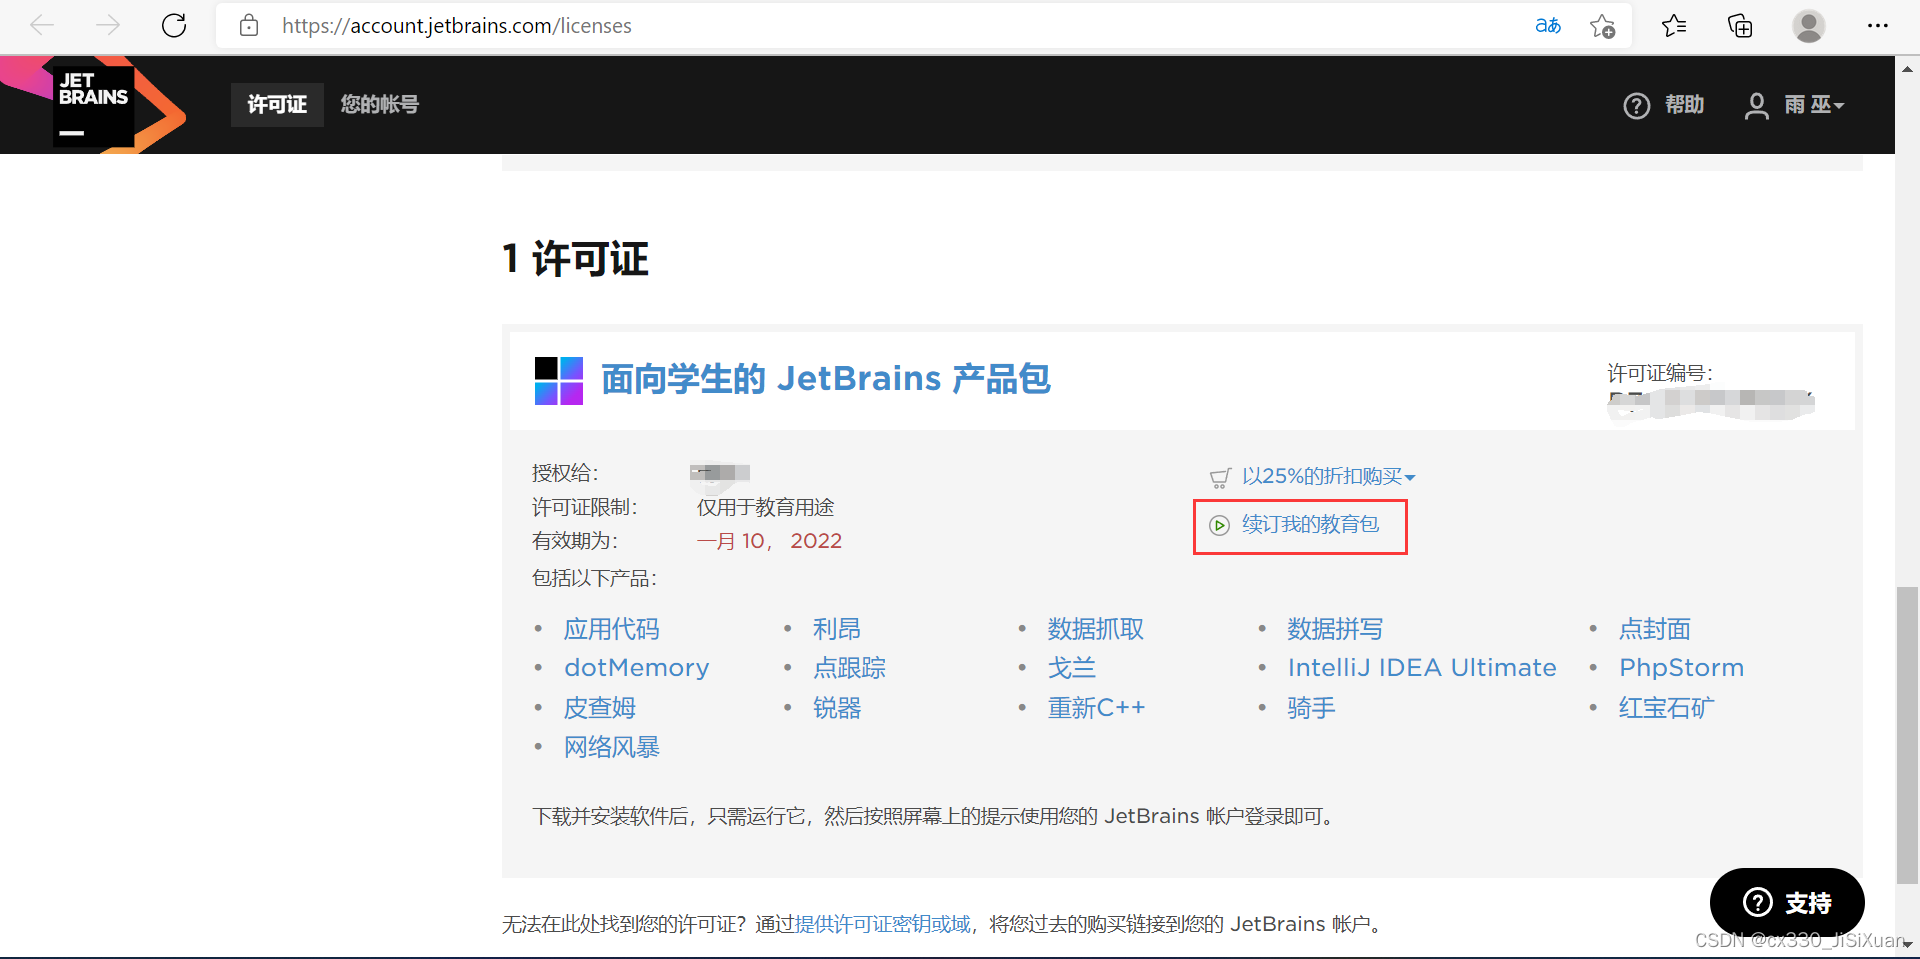This screenshot has width=1920, height=959.
Task: Open the 数据拼写 product link
Action: pos(1335,629)
